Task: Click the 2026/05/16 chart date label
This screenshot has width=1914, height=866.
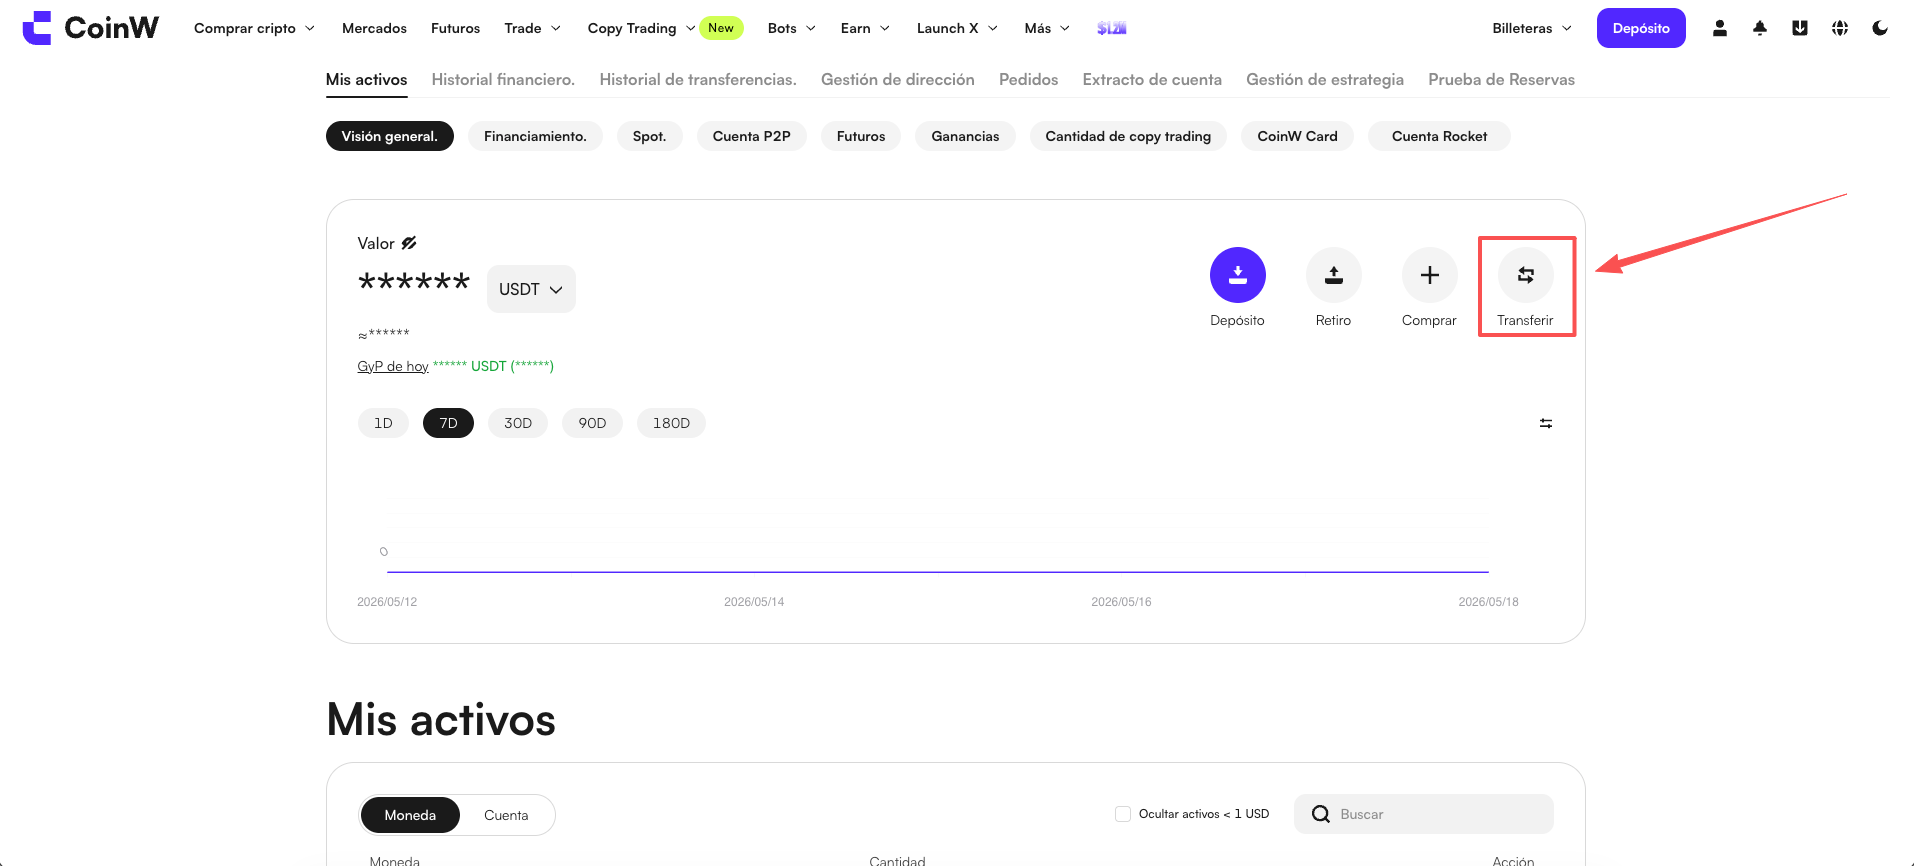Action: (x=1121, y=602)
